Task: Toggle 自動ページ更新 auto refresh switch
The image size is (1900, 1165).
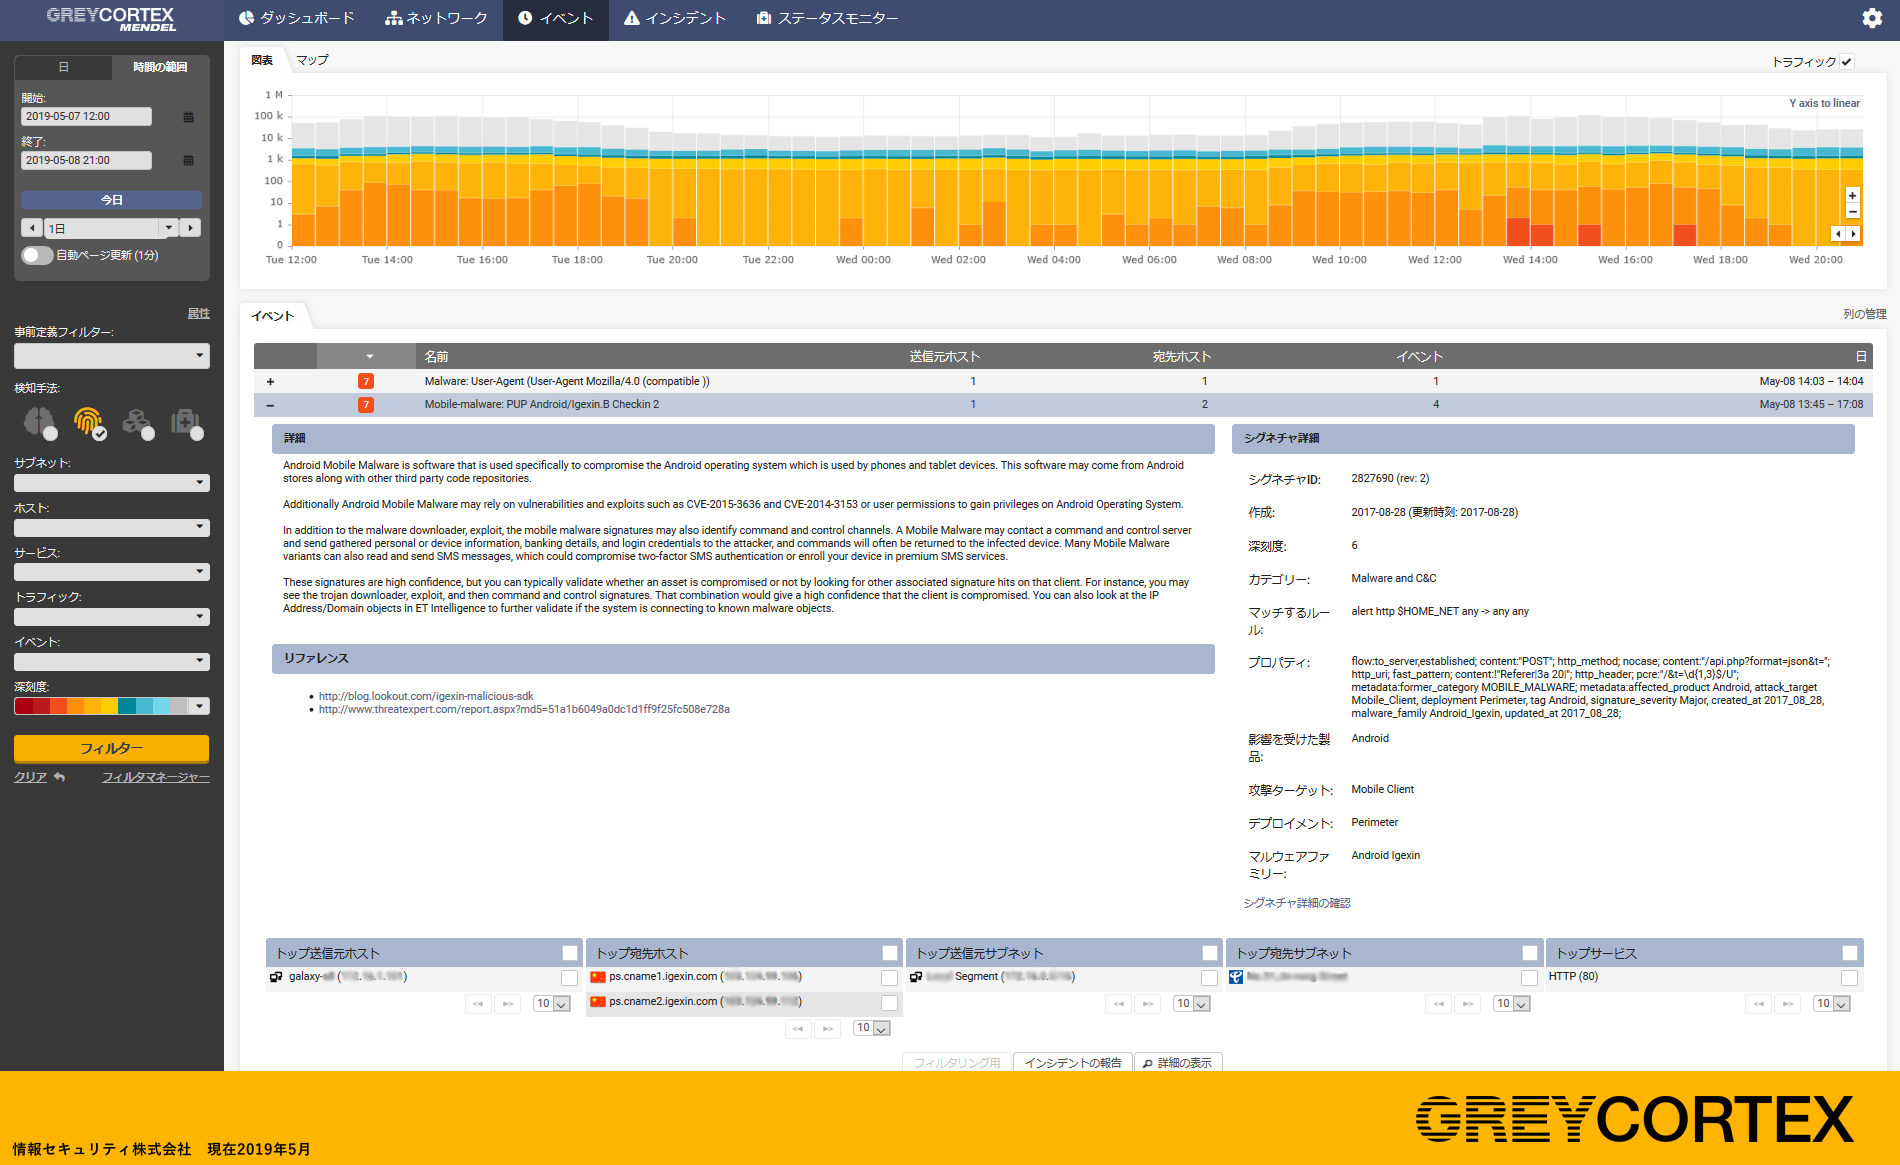Action: click(x=37, y=255)
